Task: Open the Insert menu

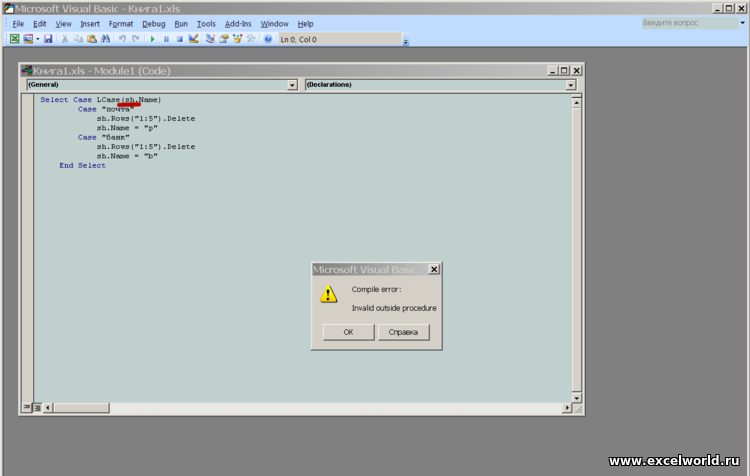Action: [x=90, y=23]
